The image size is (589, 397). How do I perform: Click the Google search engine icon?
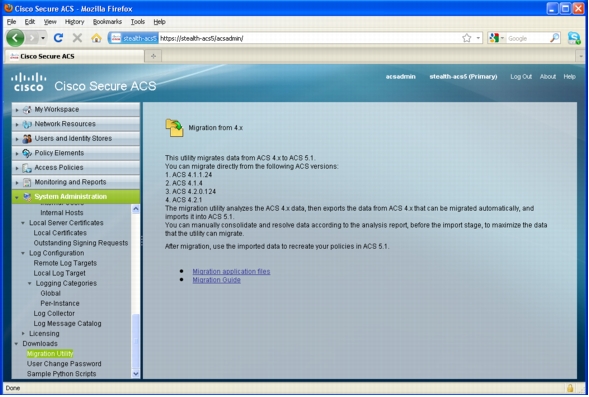[x=494, y=38]
